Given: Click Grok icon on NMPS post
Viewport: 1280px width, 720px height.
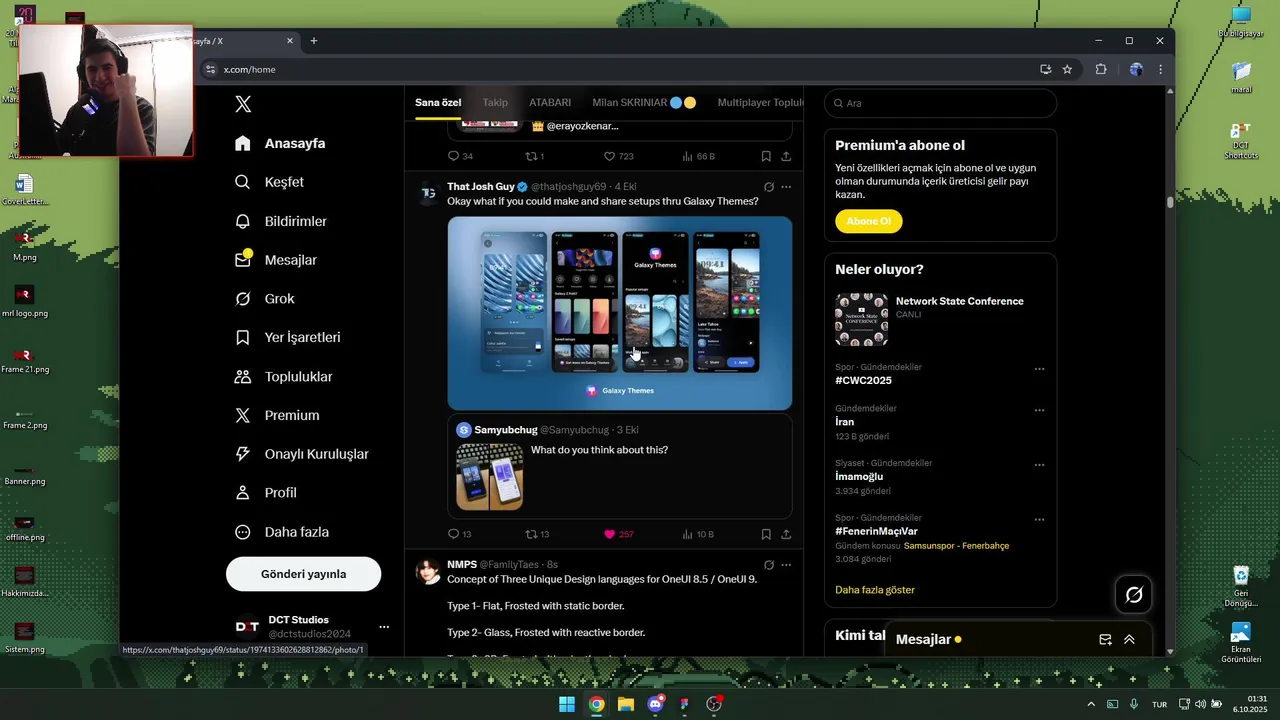Looking at the screenshot, I should 768,565.
